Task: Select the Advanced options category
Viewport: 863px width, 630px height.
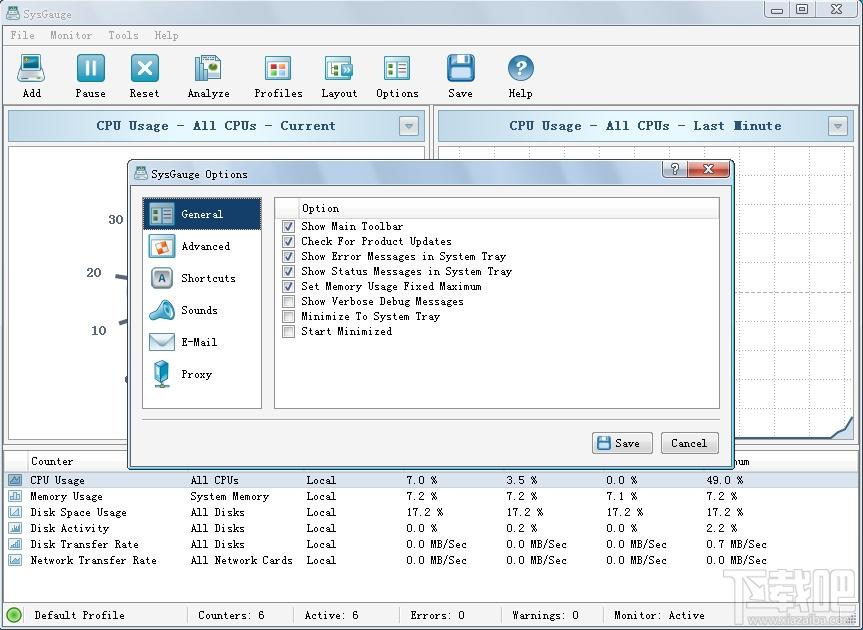Action: [x=201, y=246]
